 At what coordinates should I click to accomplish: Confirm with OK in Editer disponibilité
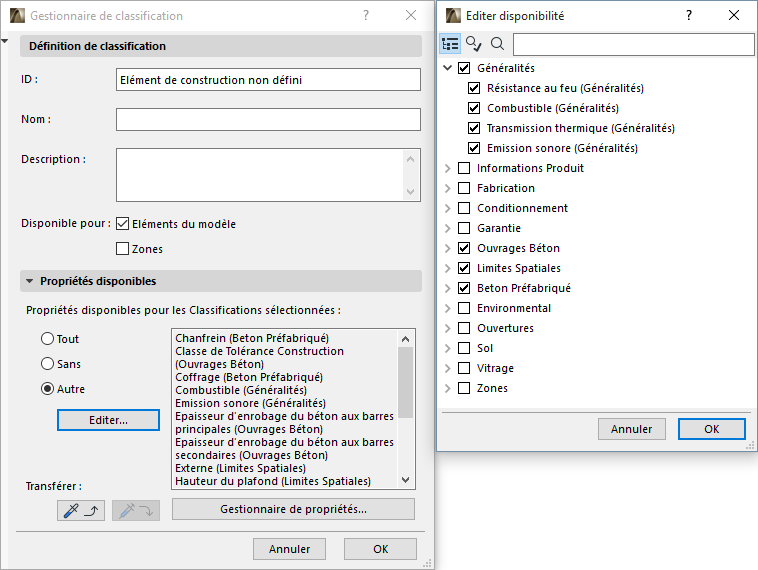pos(712,429)
